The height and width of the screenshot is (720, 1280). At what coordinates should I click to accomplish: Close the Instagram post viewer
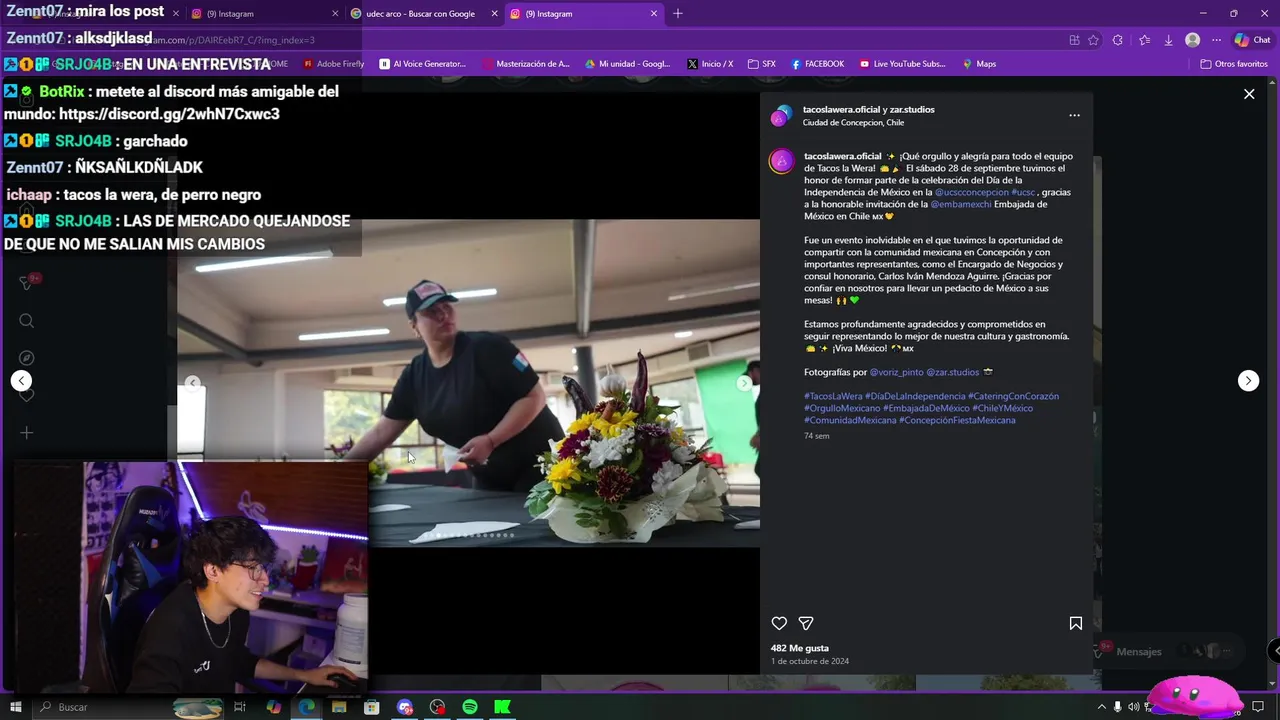tap(1249, 94)
